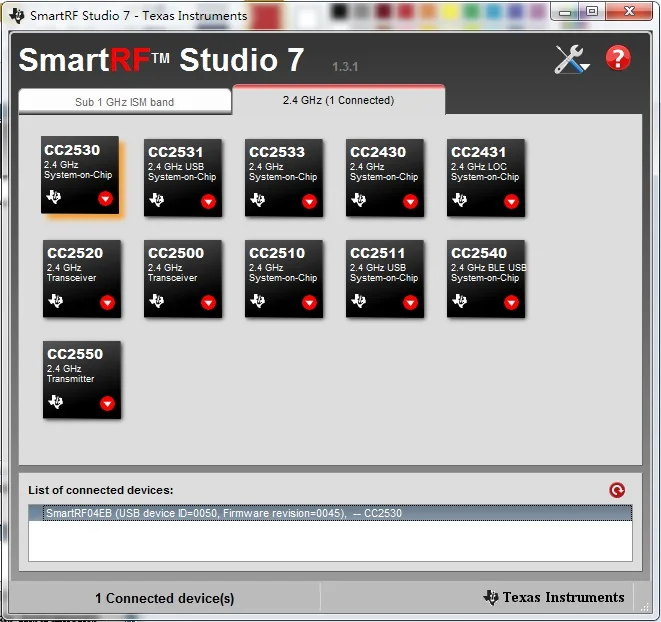
Task: Click the TI logo on the CC2511 tile
Action: click(359, 301)
